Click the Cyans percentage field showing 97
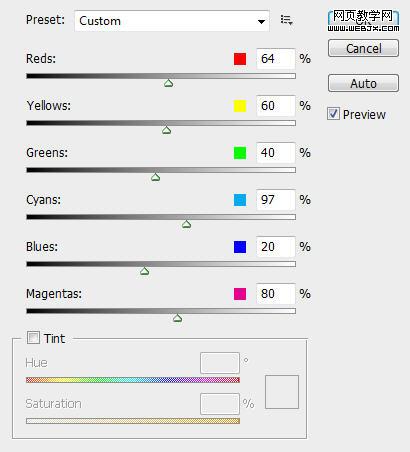 [276, 200]
